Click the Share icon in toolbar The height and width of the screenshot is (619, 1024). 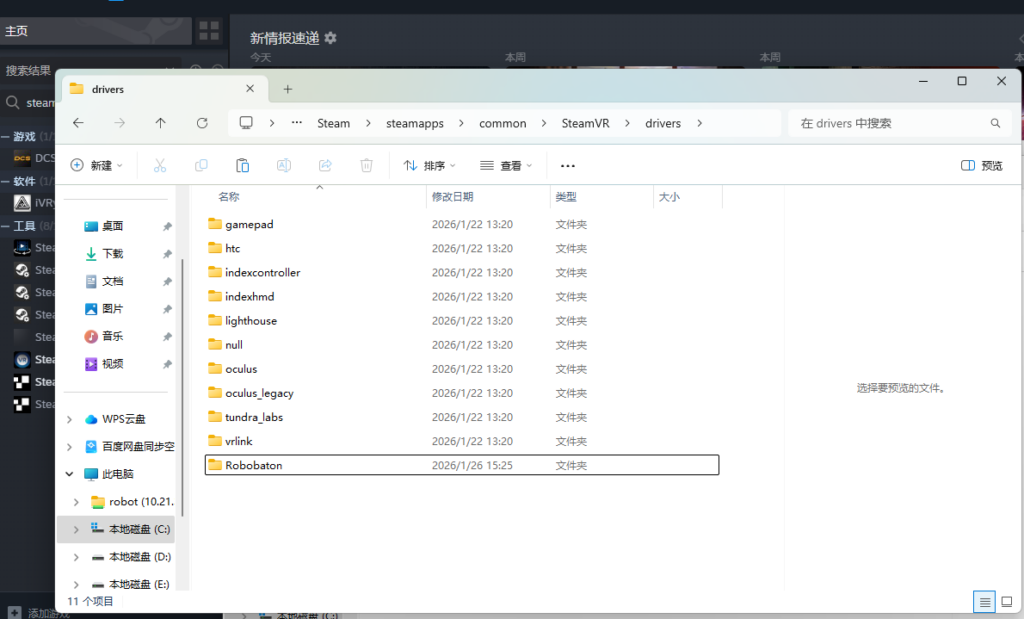tap(325, 166)
